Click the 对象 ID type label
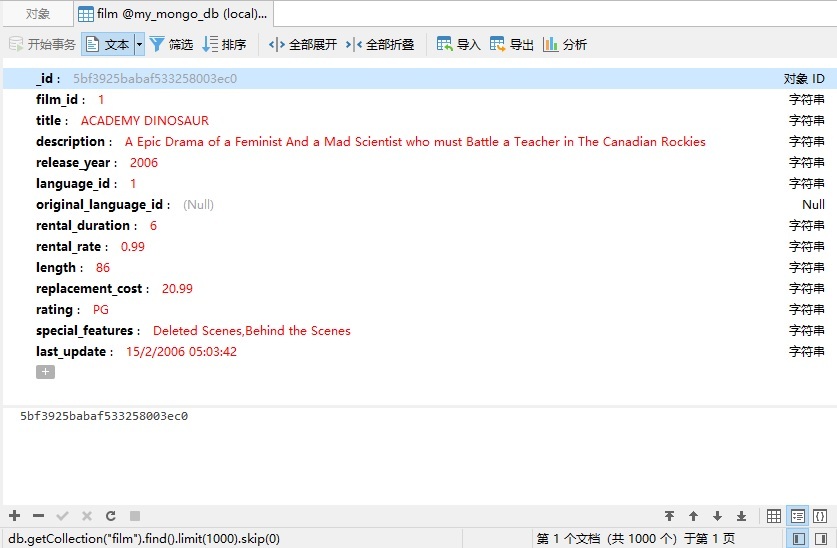Viewport: 837px width, 548px height. click(804, 79)
